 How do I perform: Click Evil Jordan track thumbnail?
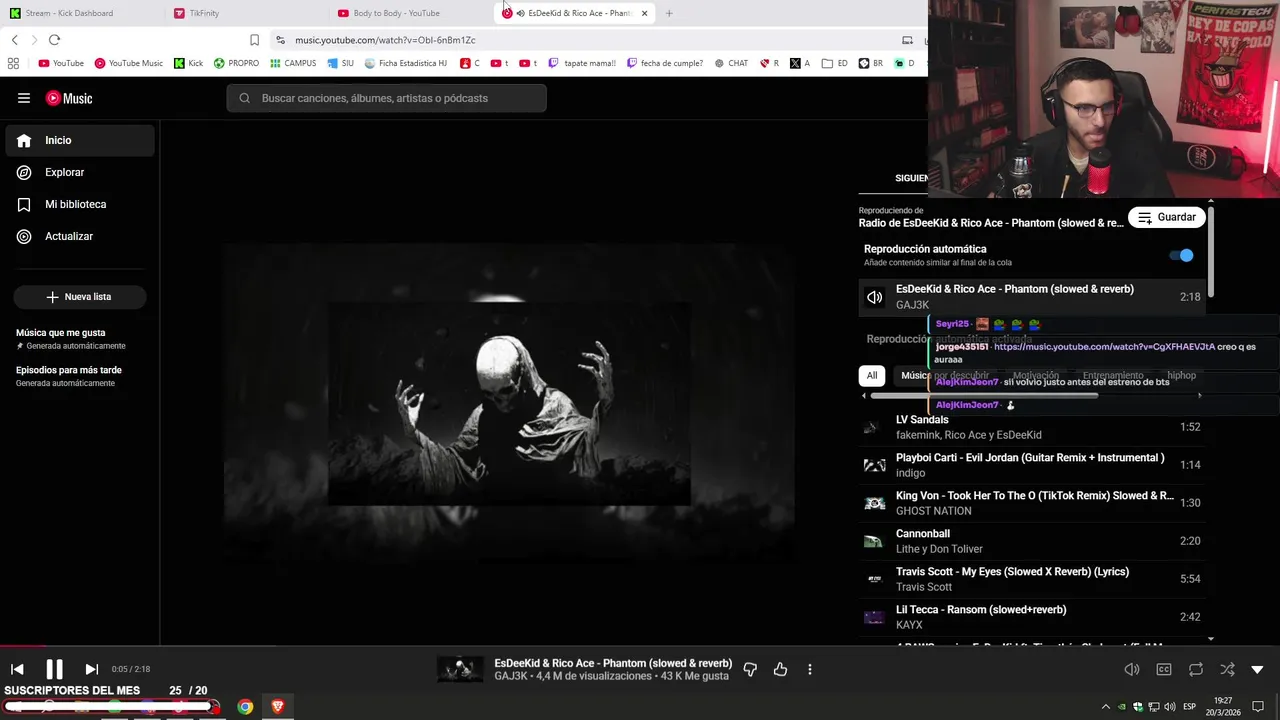coord(874,465)
